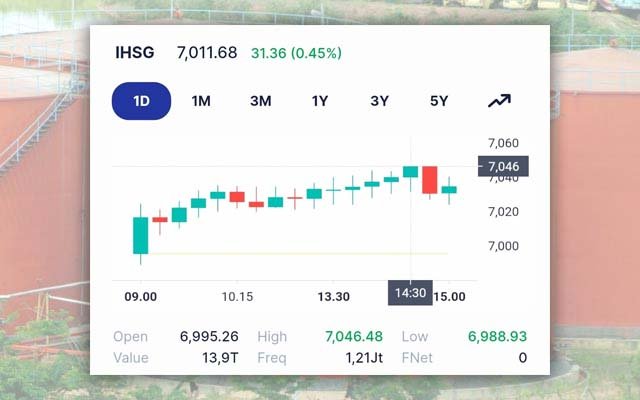Click the 09.00 time axis label

click(x=140, y=296)
